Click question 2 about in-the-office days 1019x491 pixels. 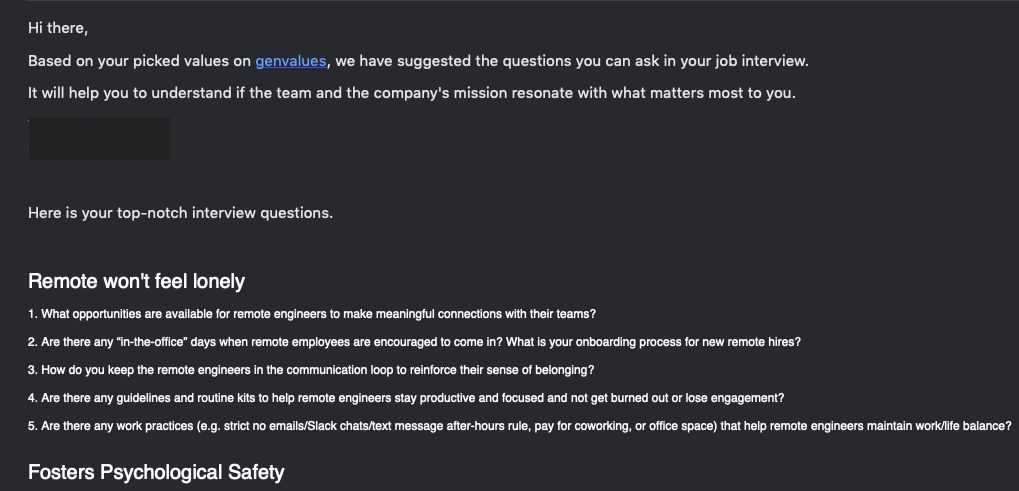[x=415, y=342]
